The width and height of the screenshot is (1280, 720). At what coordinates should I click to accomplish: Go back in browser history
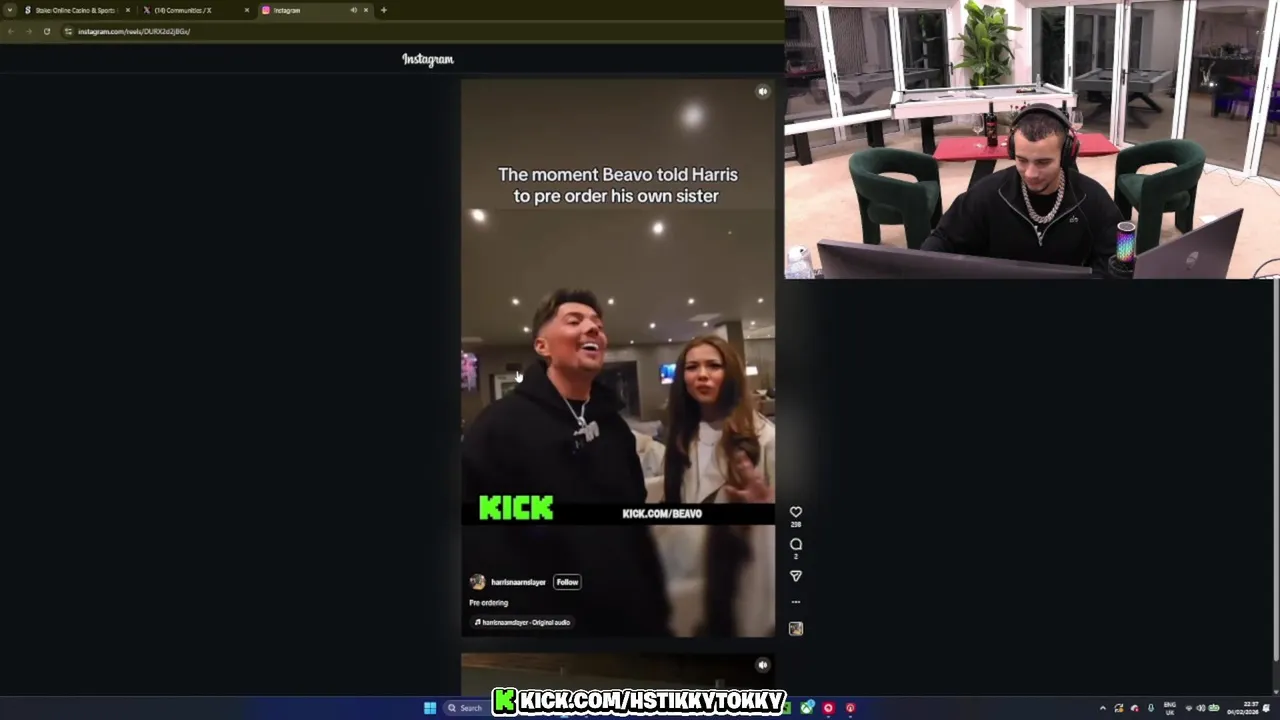coord(9,31)
